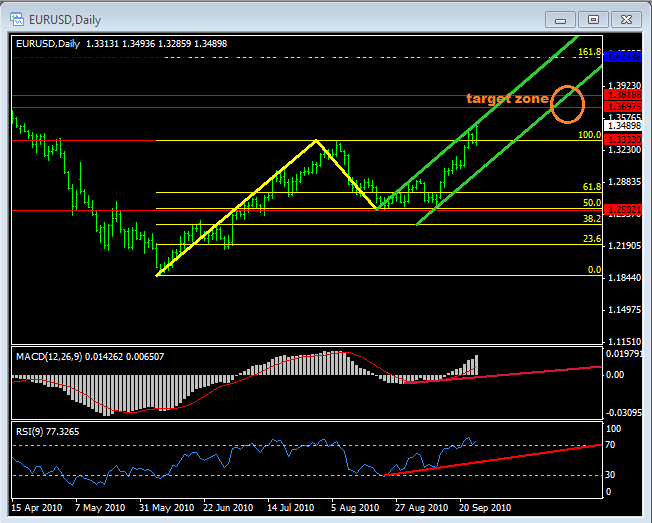The image size is (652, 523).
Task: Click the current price 1.34898 tag
Action: coord(622,126)
